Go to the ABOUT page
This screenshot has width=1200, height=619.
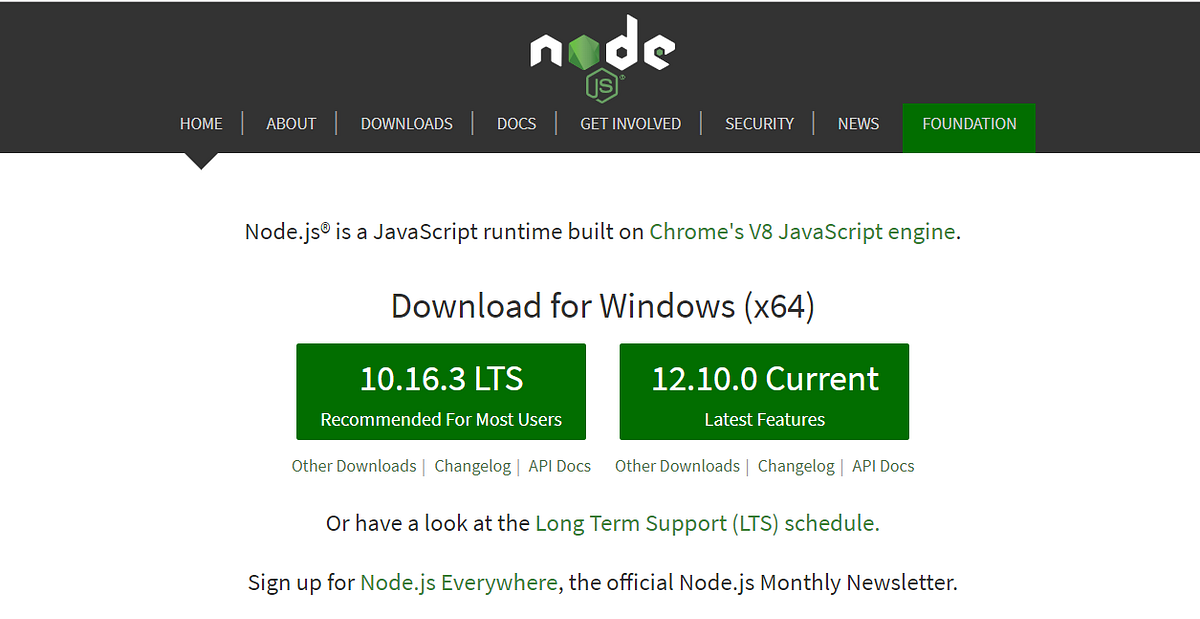click(291, 124)
